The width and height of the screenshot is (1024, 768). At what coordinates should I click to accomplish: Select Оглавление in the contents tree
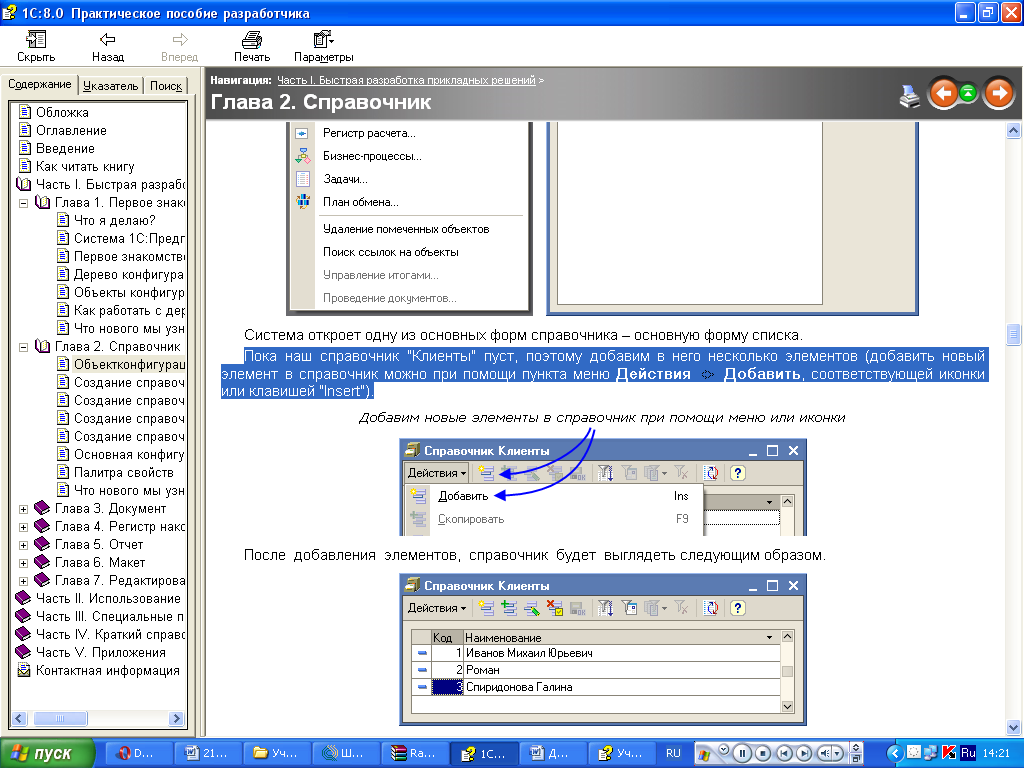point(71,131)
